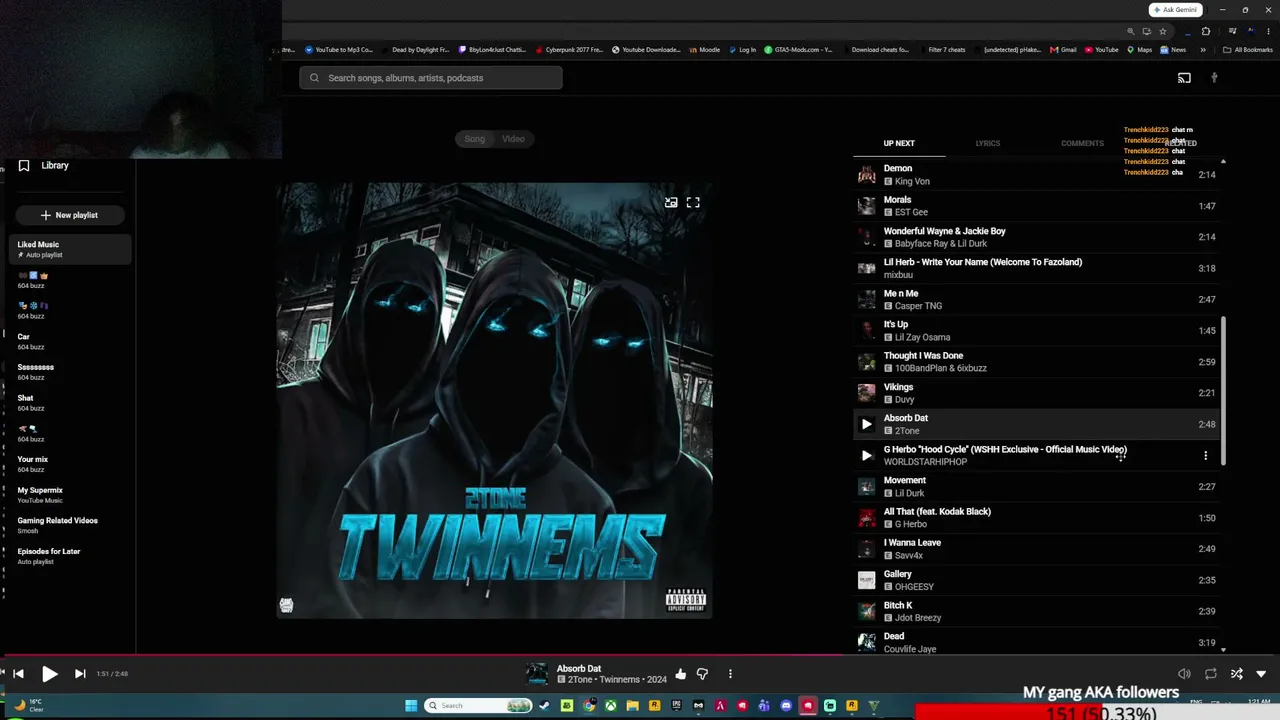Screen dimensions: 1280x720
Task: Open the Shat playlist
Action: [x=70, y=403]
